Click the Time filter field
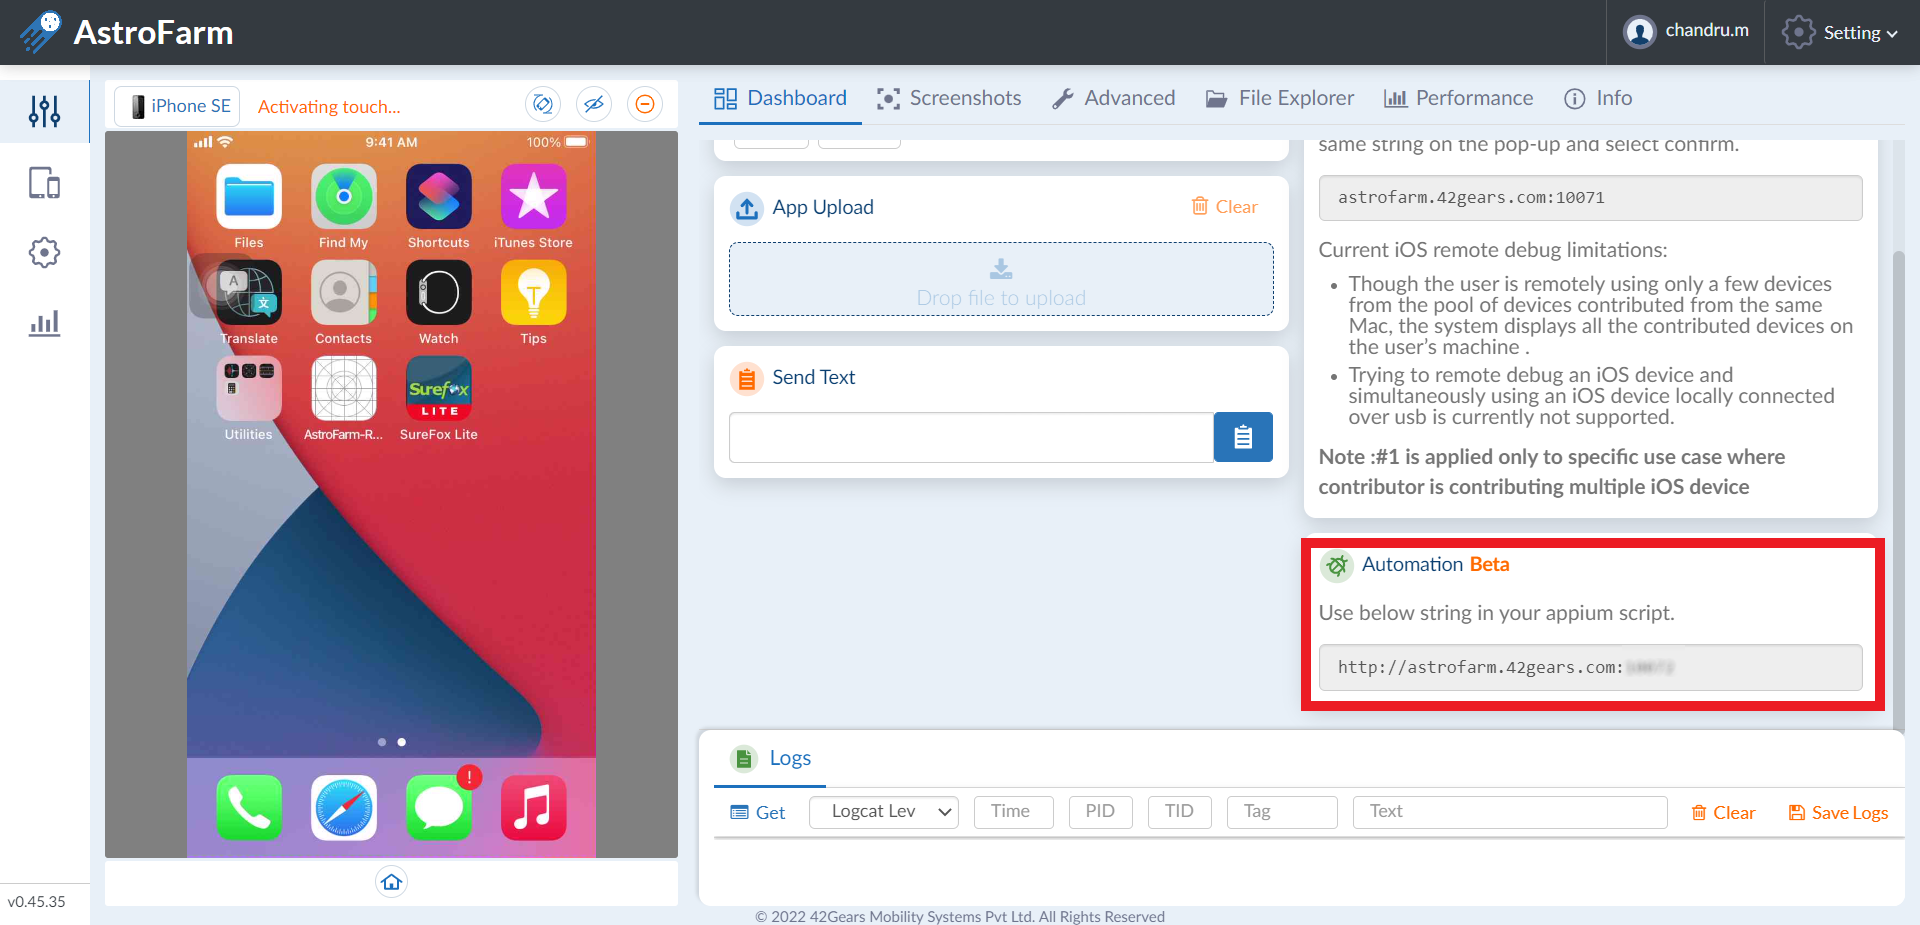The image size is (1920, 925). [1014, 812]
